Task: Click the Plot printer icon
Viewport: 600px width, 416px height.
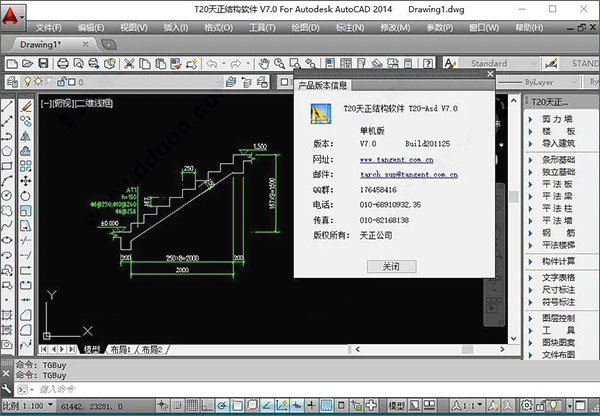Action: [63, 64]
